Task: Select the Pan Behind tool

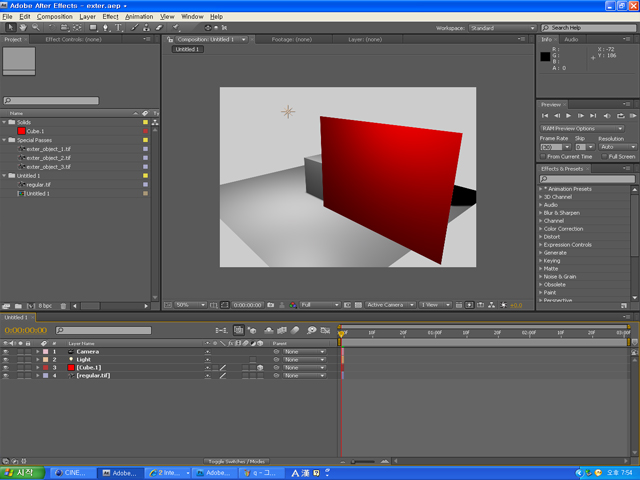Action: point(77,27)
